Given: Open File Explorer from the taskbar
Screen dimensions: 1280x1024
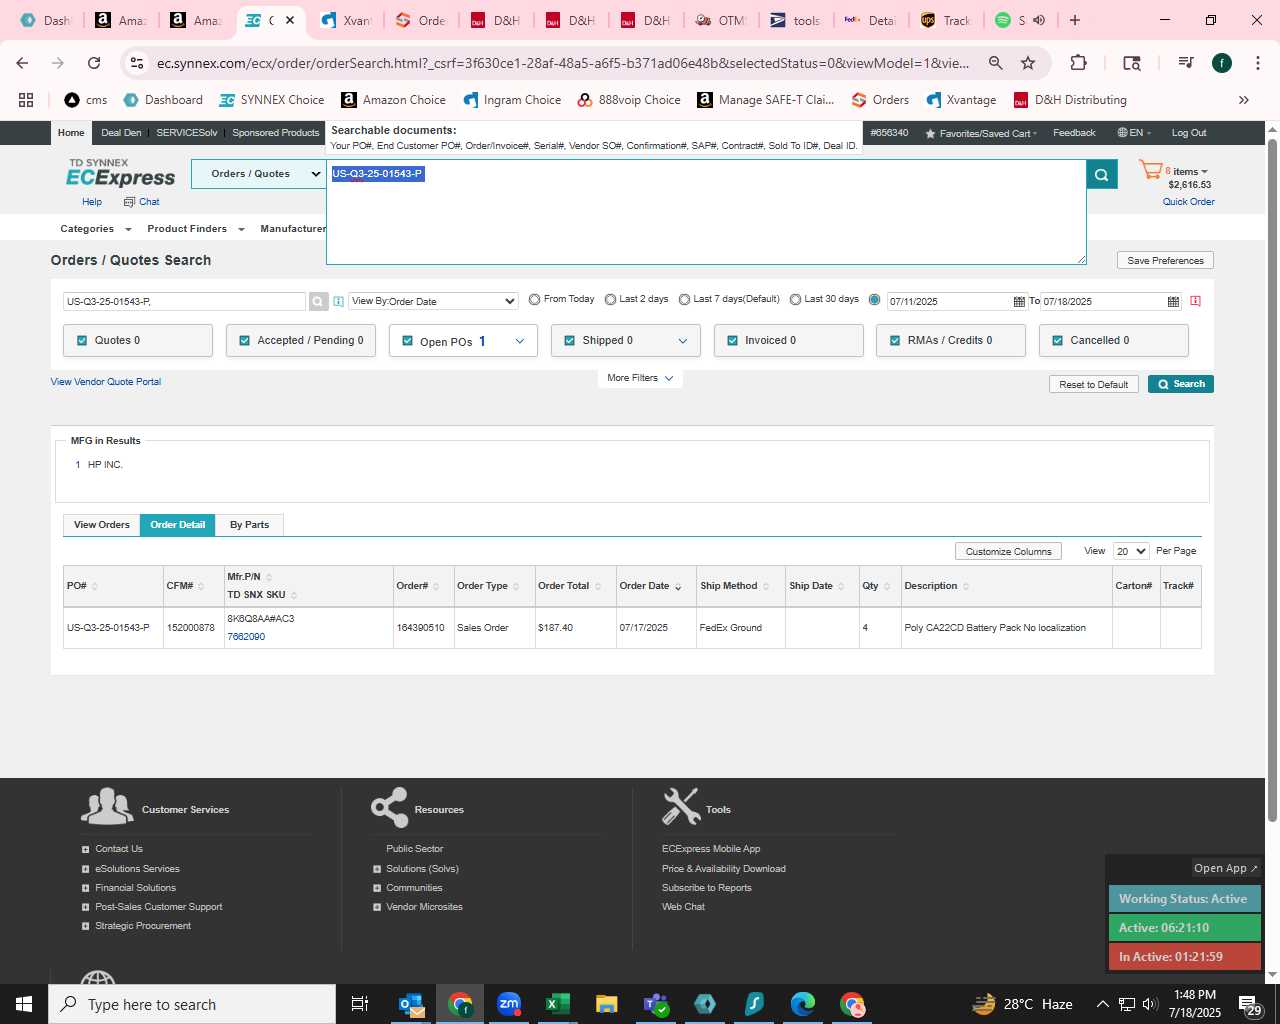Looking at the screenshot, I should pyautogui.click(x=606, y=1004).
